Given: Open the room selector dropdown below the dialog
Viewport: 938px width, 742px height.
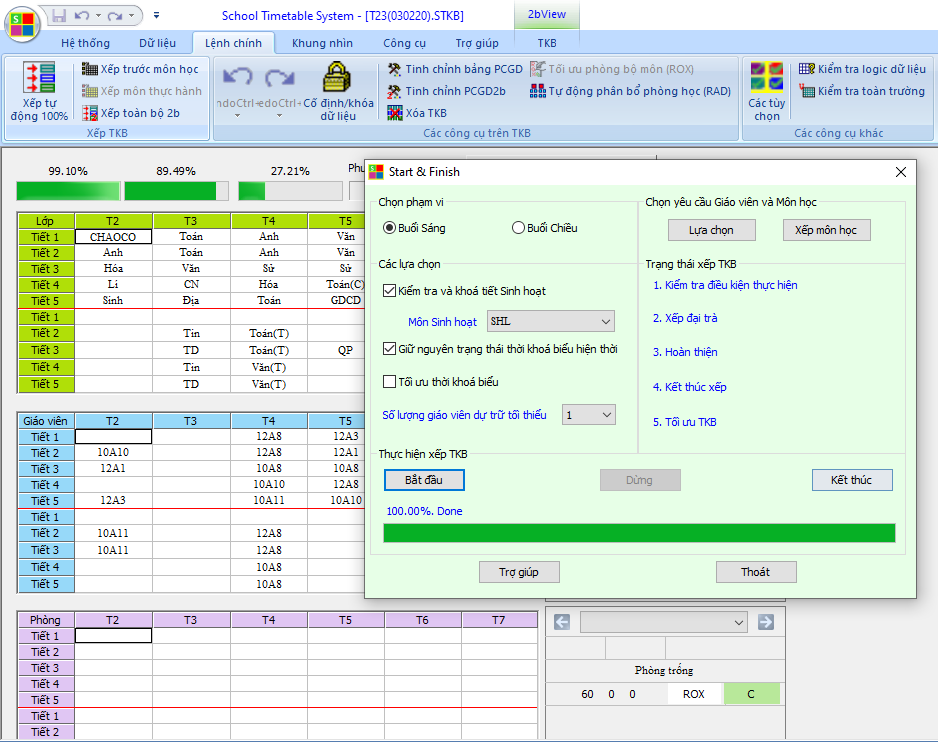Looking at the screenshot, I should click(x=664, y=622).
